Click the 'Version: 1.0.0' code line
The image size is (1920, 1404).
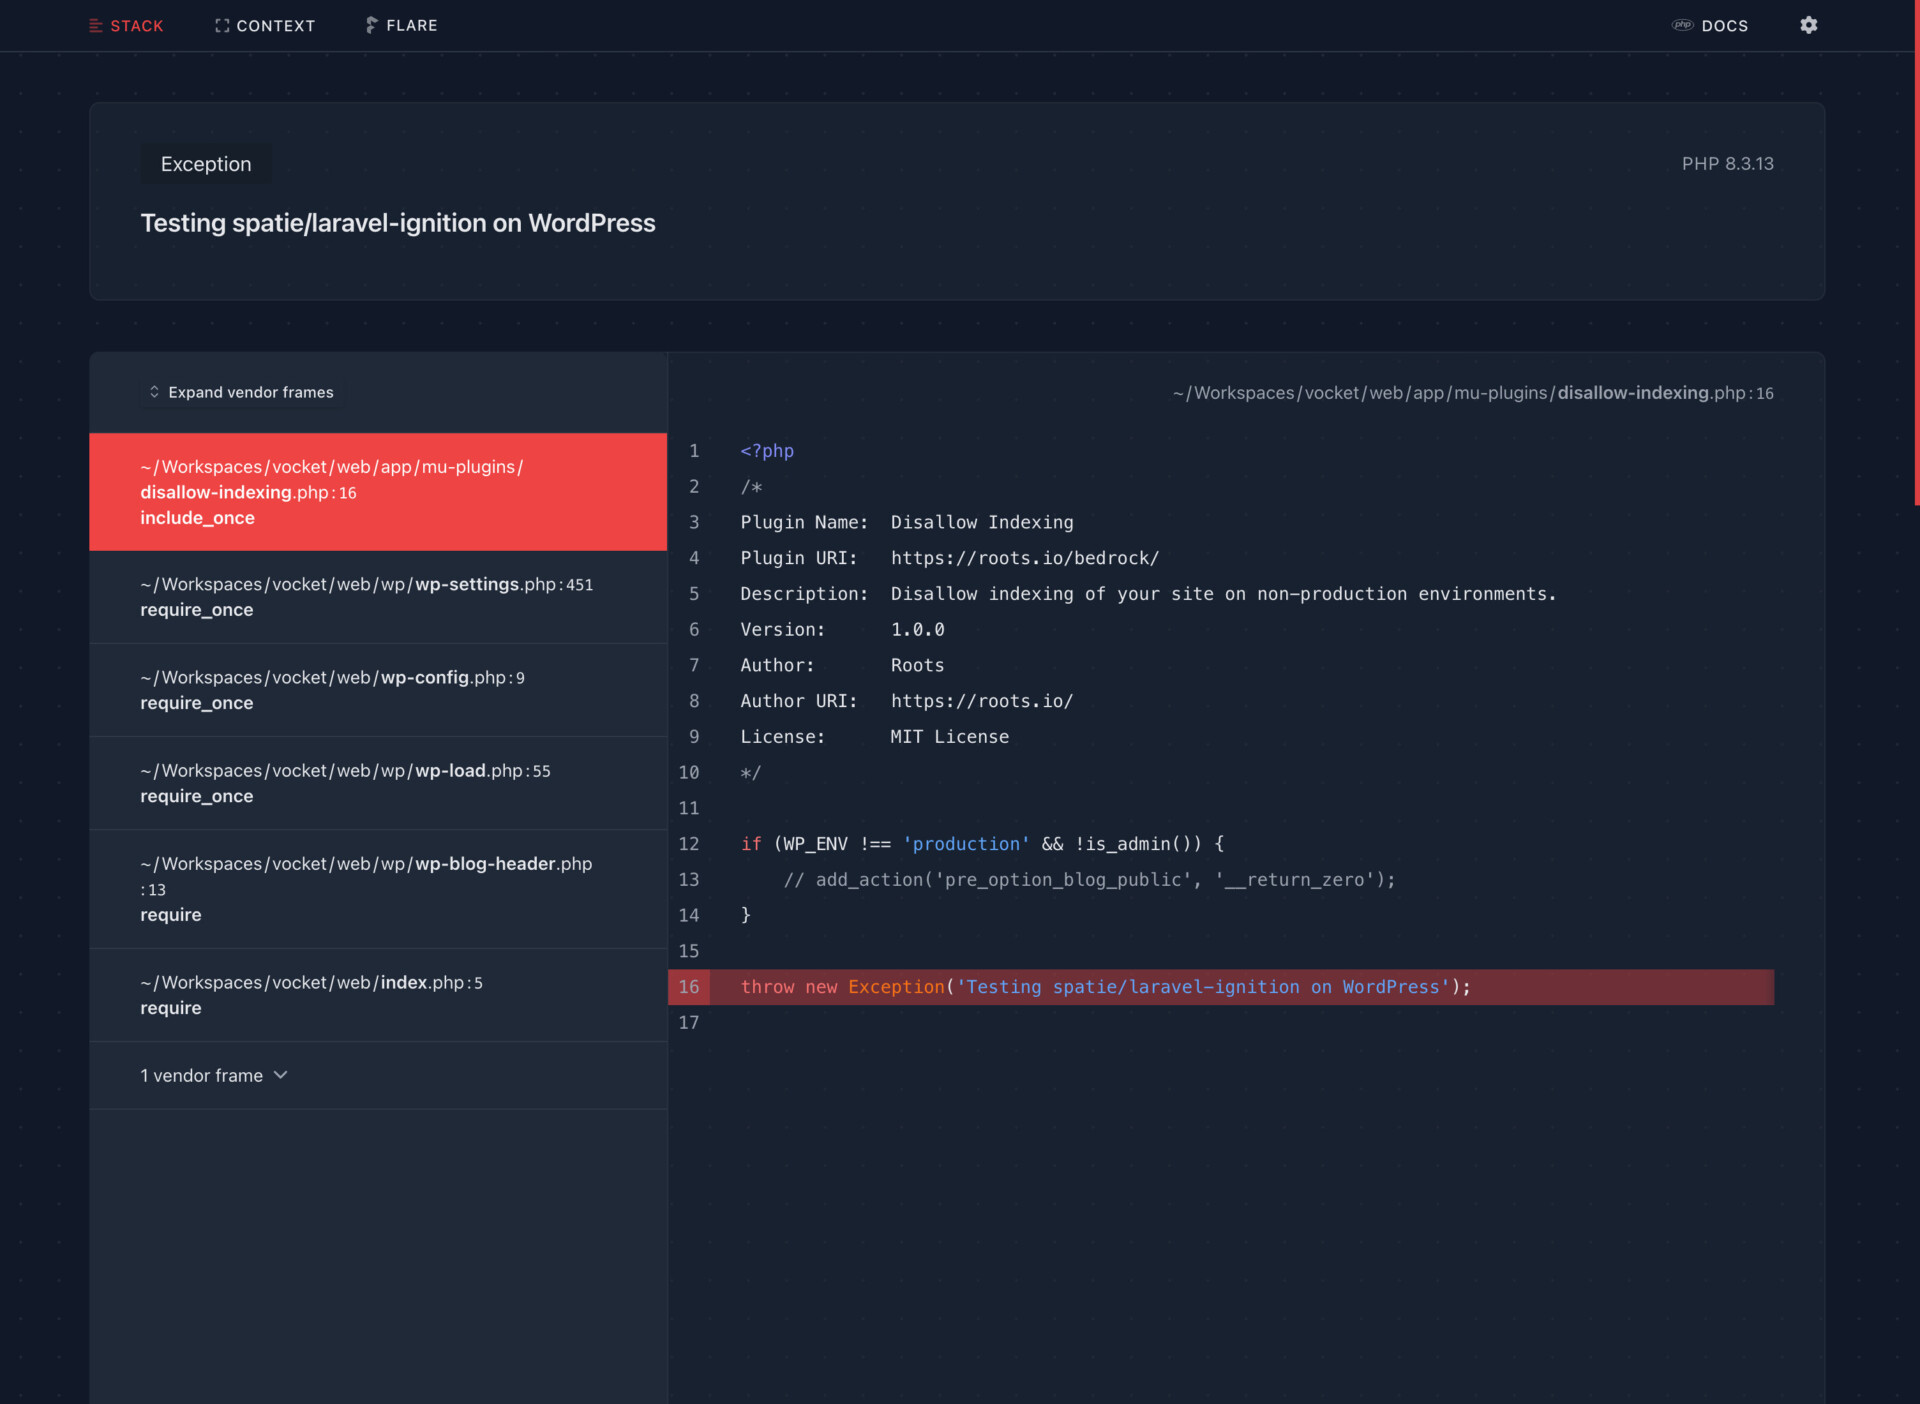click(x=842, y=630)
